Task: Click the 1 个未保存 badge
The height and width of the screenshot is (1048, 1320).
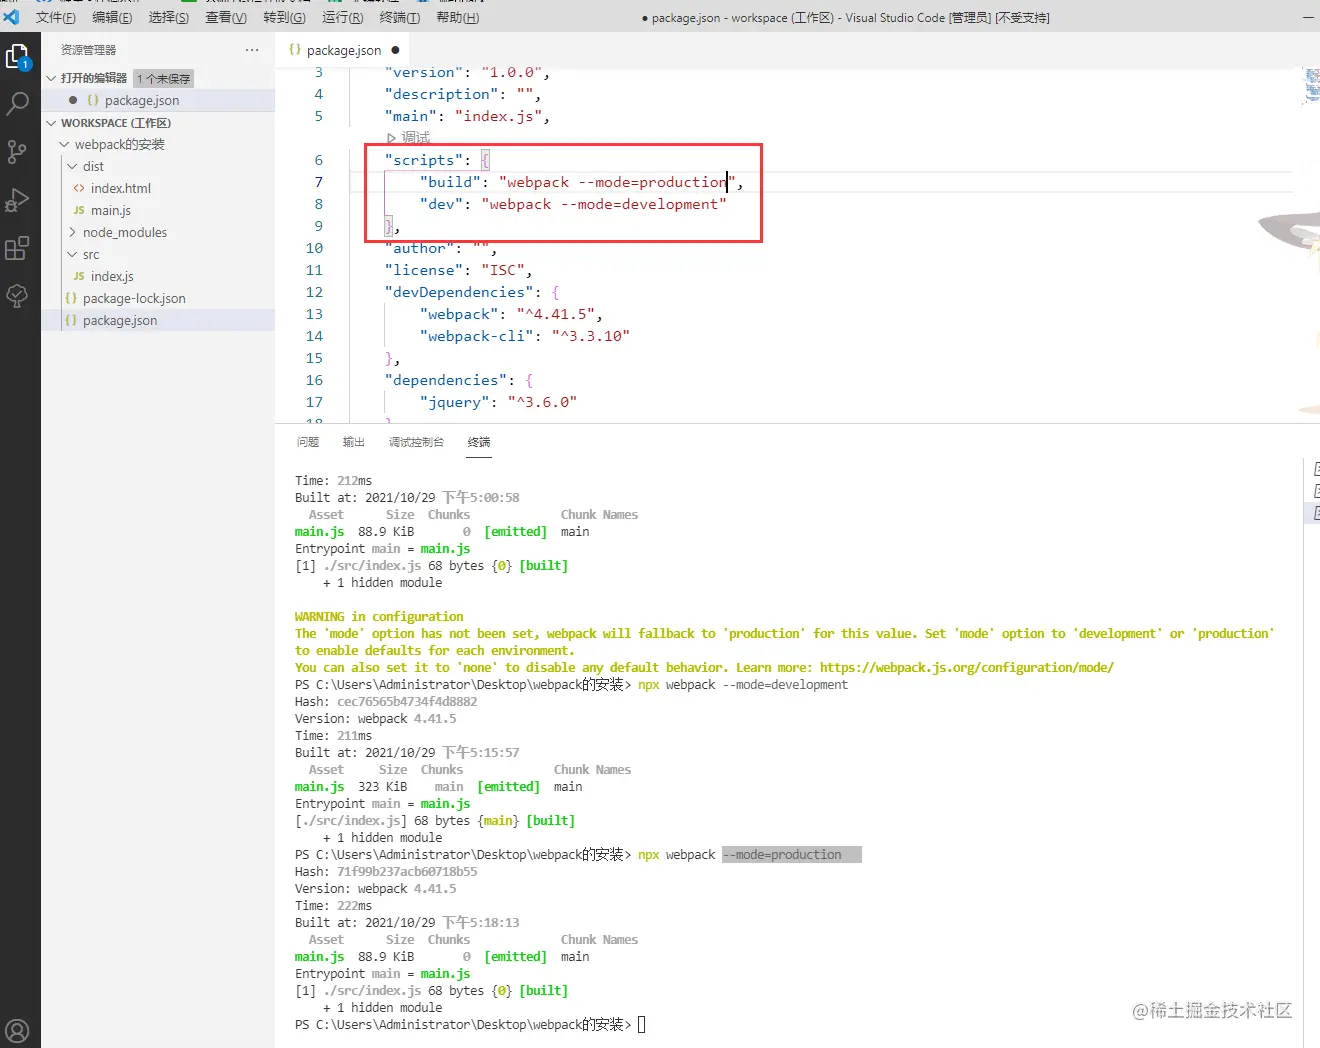Action: 164,78
